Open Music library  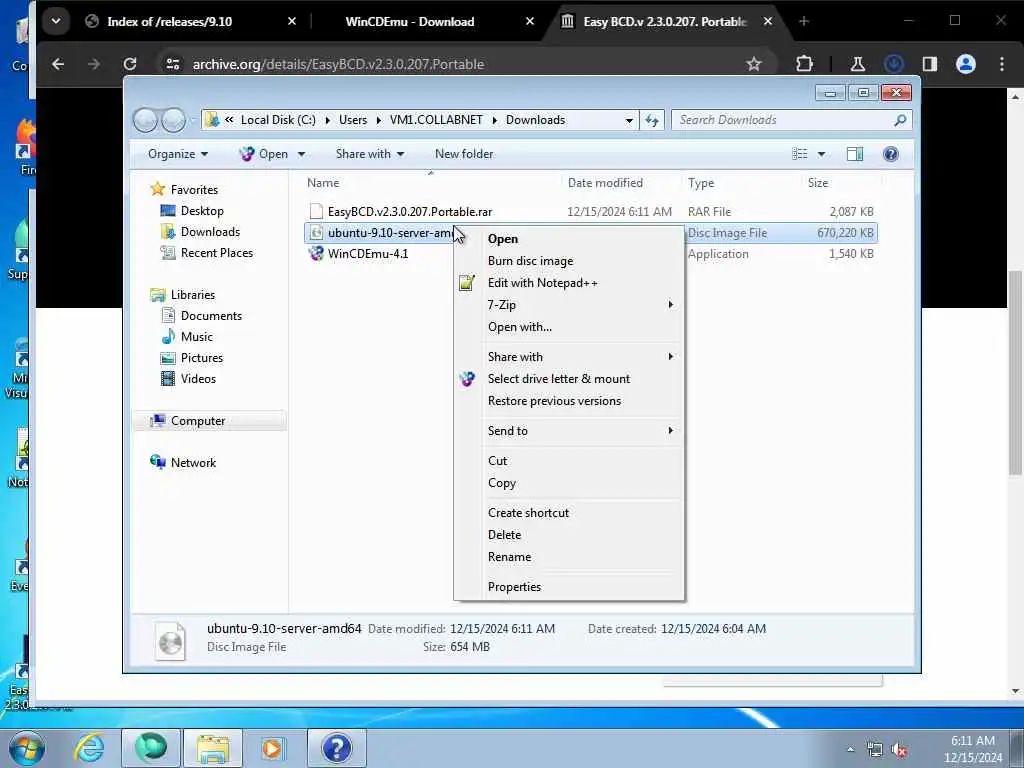click(197, 337)
